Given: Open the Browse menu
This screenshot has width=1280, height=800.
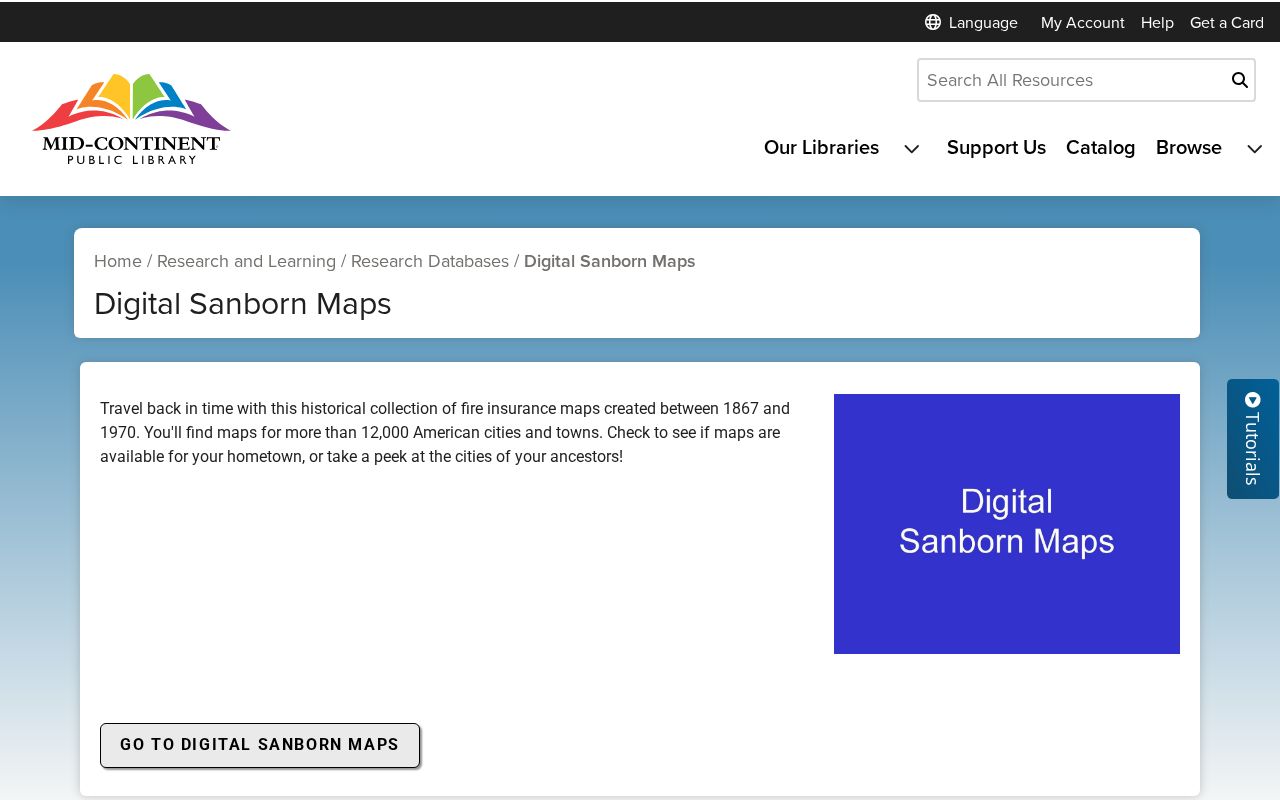Looking at the screenshot, I should (x=1188, y=148).
